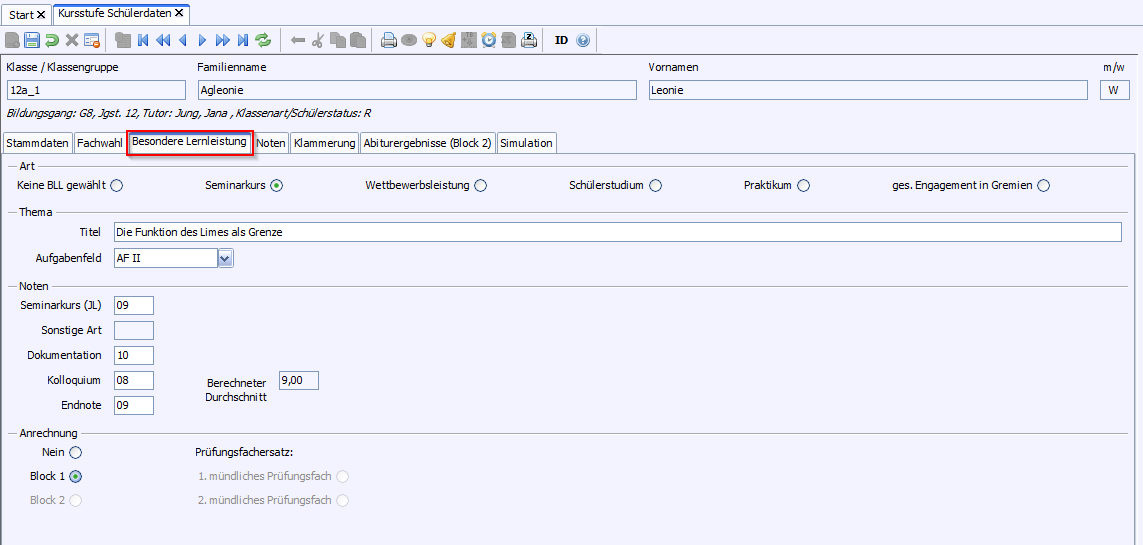Screen dimensions: 1143x545
Task: Open the Fachwahl tab
Action: click(100, 143)
